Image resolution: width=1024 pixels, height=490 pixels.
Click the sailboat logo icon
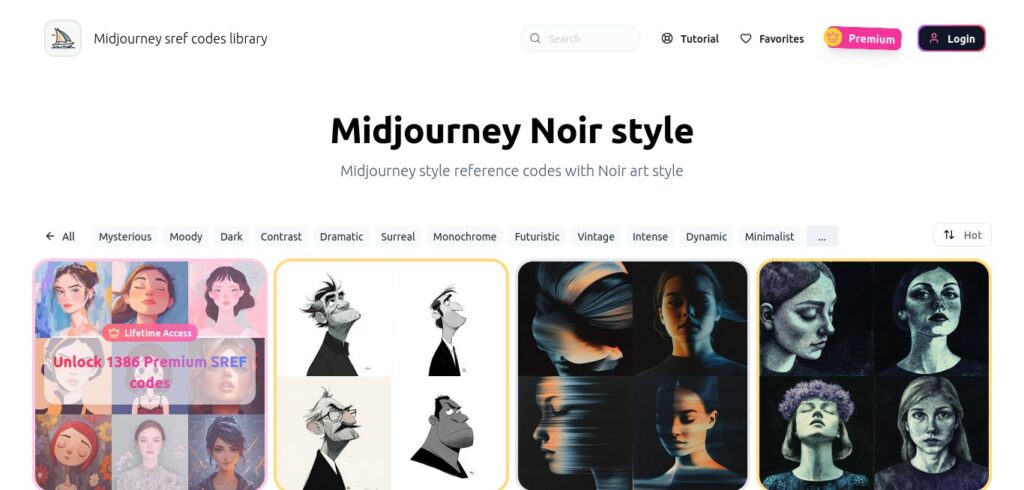[63, 39]
